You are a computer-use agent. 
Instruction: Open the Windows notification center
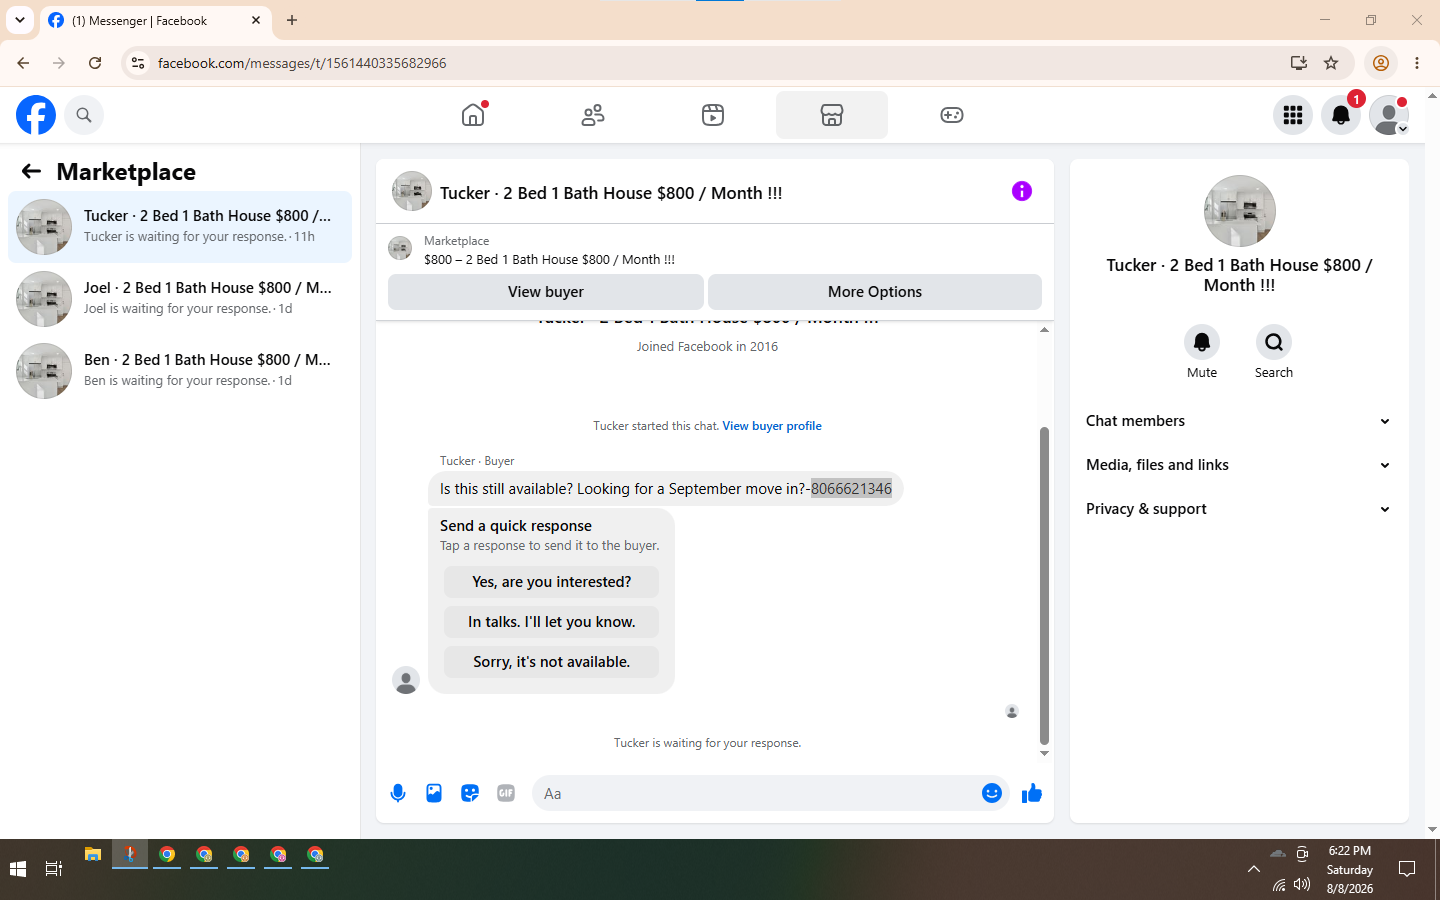(x=1407, y=869)
